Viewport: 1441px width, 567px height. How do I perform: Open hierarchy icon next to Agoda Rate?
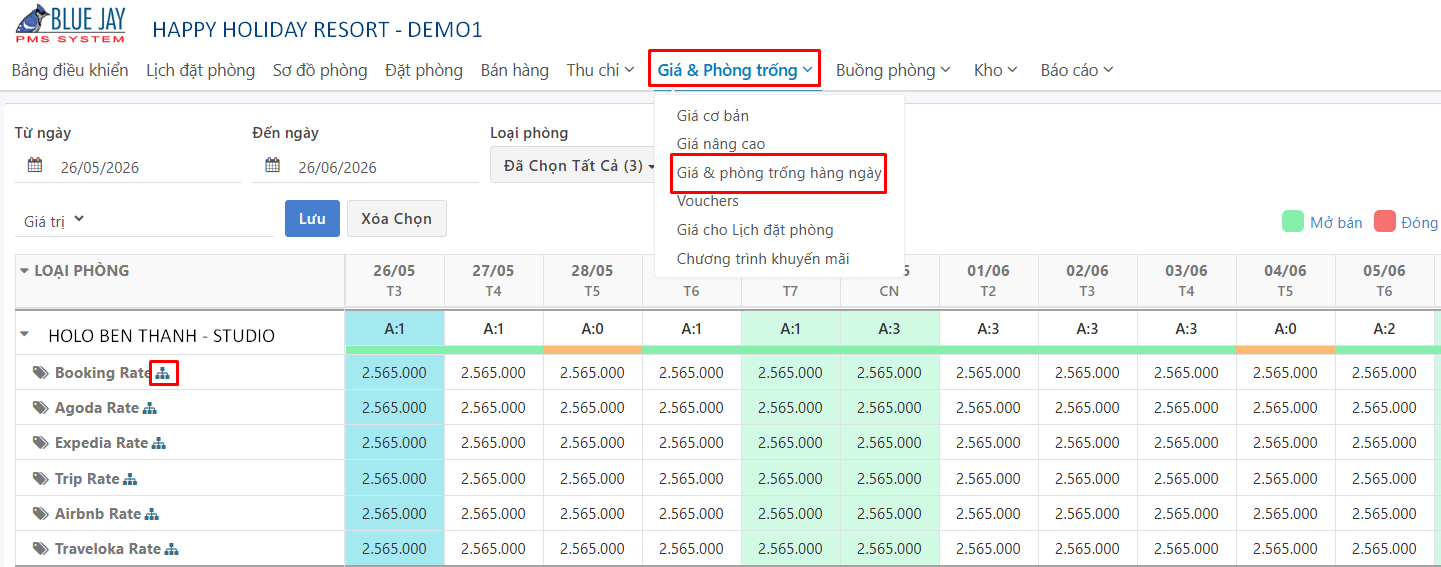[x=150, y=408]
